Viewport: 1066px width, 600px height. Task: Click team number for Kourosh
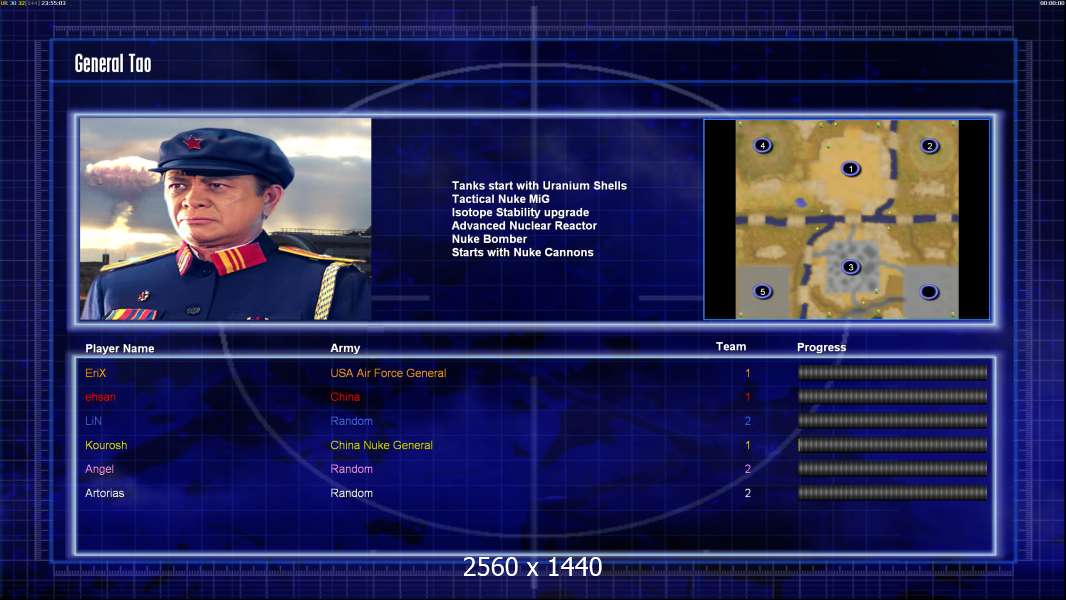pyautogui.click(x=747, y=445)
